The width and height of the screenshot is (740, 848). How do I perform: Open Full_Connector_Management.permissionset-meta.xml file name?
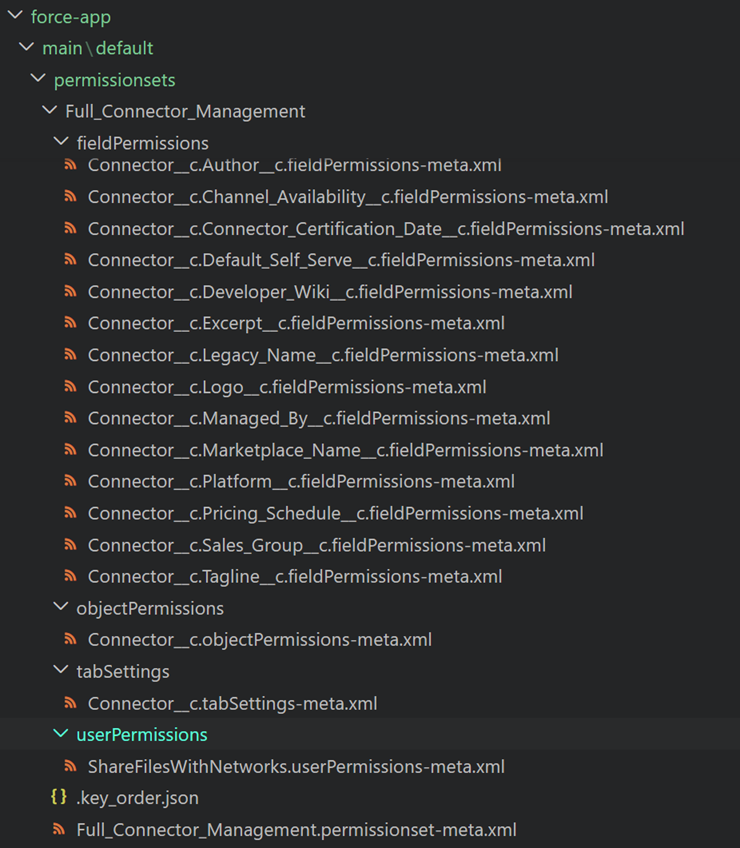pos(296,830)
